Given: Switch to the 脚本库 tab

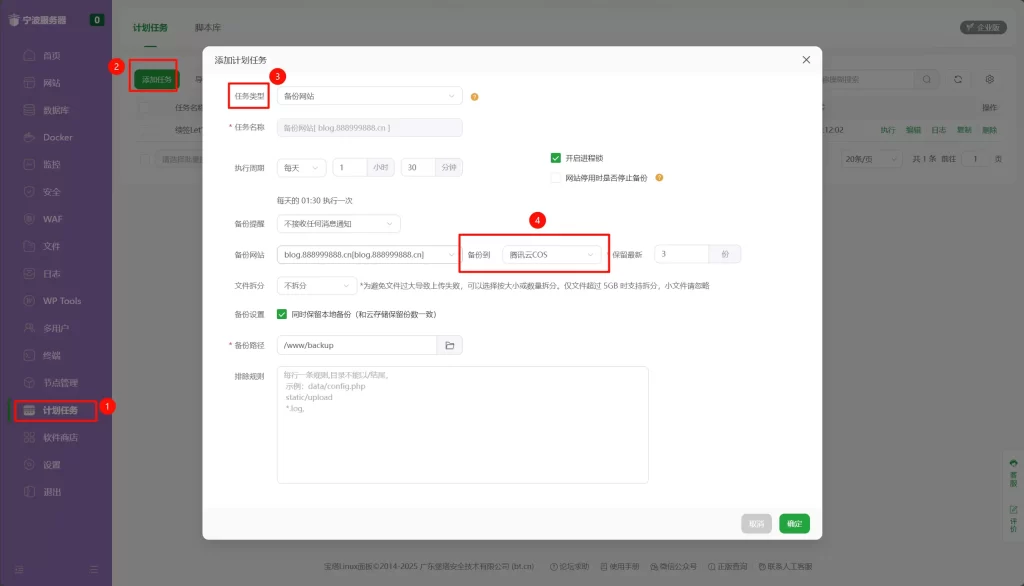Looking at the screenshot, I should point(208,28).
